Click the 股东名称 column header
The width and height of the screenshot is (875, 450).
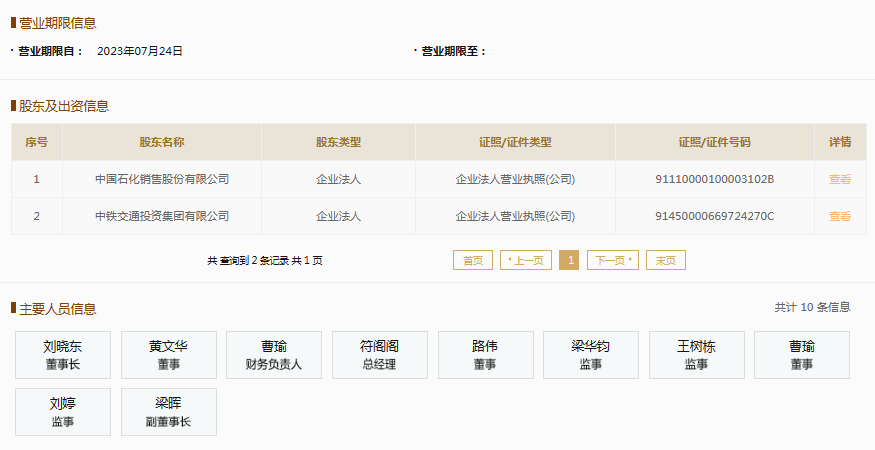(162, 142)
